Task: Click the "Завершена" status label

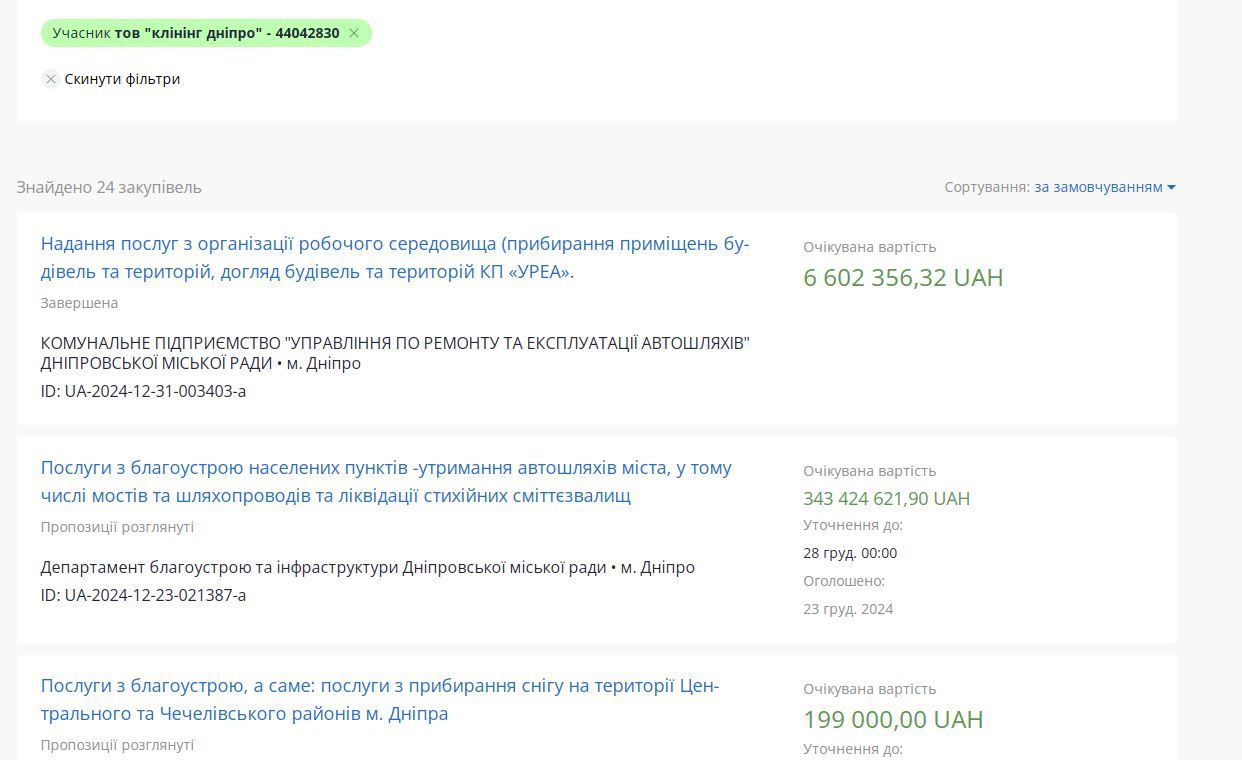Action: click(x=79, y=303)
